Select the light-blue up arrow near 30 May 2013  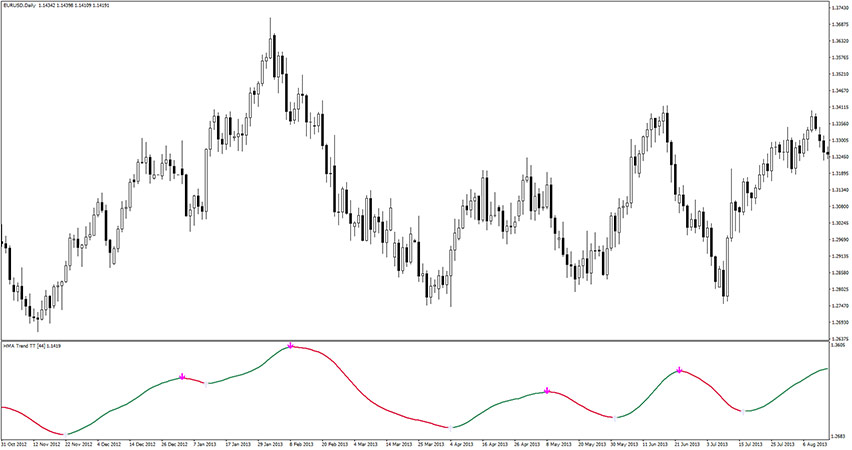615,418
